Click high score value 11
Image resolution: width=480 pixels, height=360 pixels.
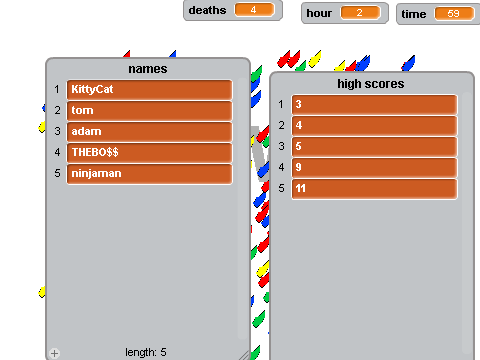[374, 189]
